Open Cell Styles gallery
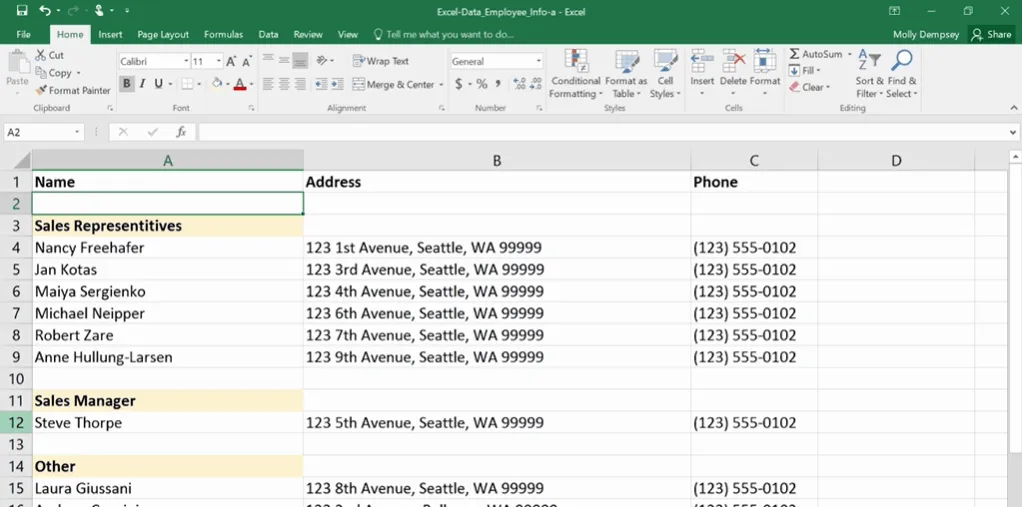1022x507 pixels. [665, 74]
